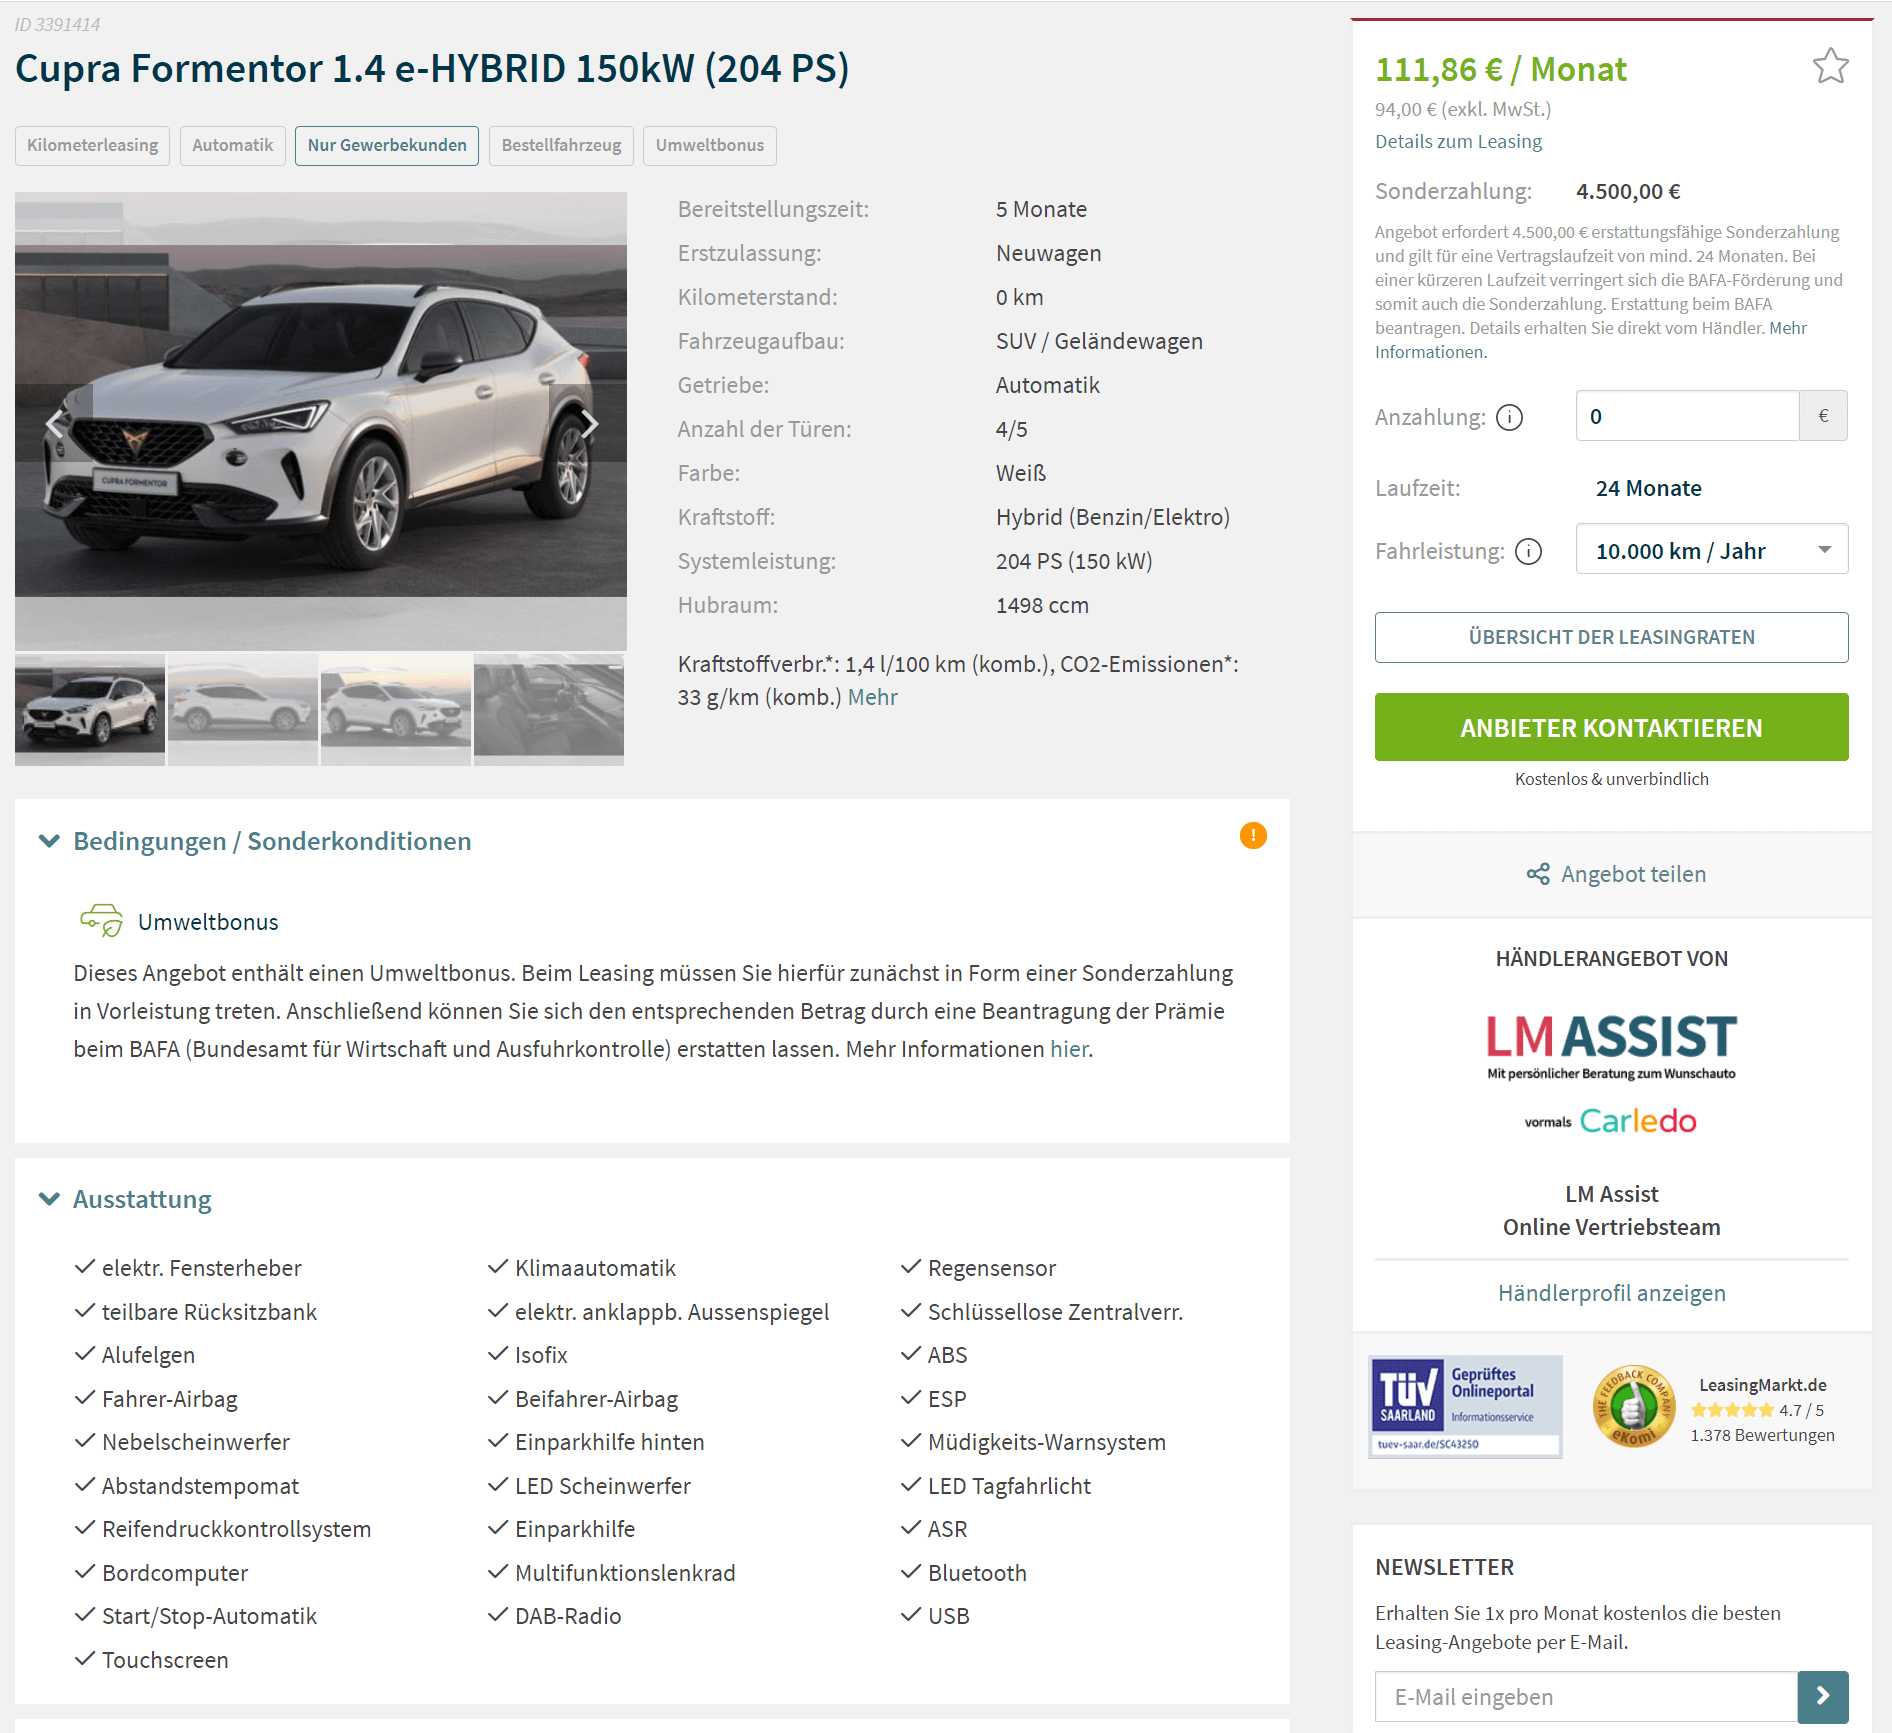The image size is (1892, 1733).
Task: Click the ID 3391414 text
Action: [x=57, y=24]
